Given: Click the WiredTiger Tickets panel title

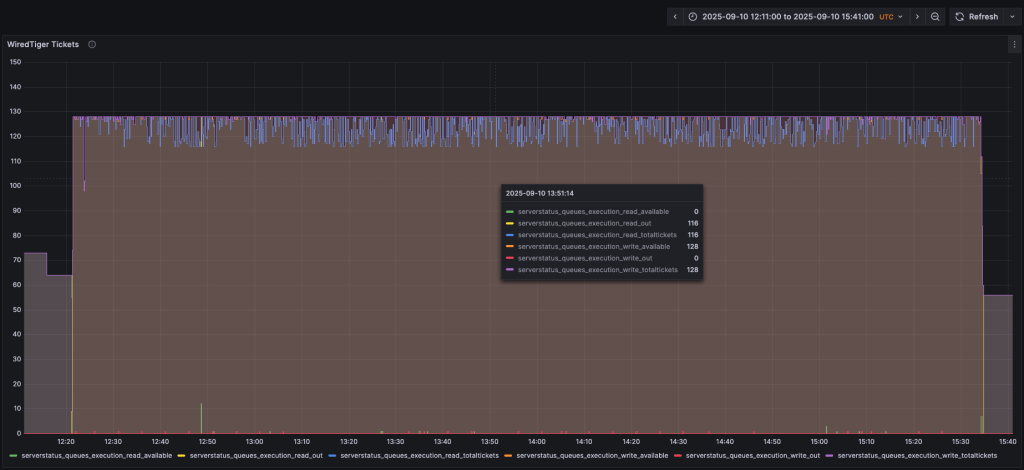Looking at the screenshot, I should (43, 45).
